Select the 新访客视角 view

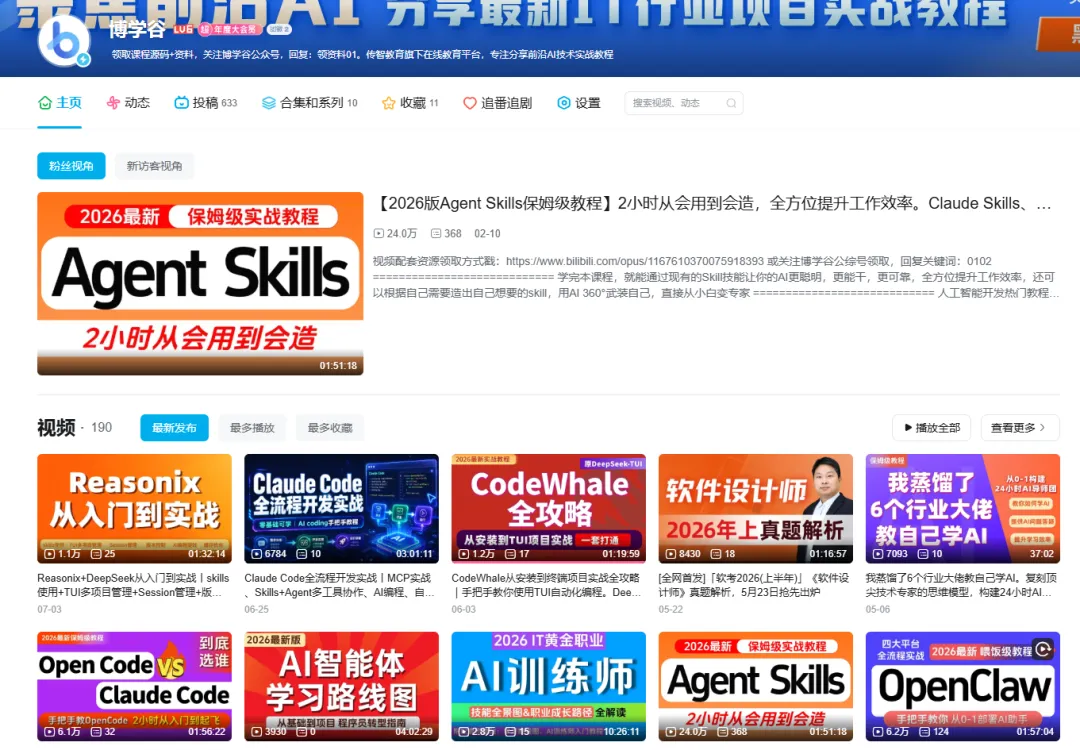pos(154,166)
